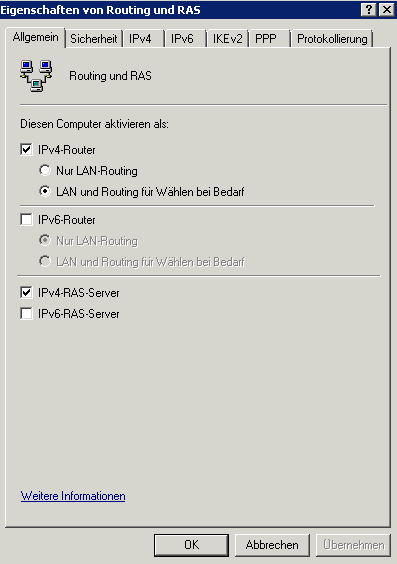Confirm with the OK button
Image resolution: width=397 pixels, height=564 pixels.
pyautogui.click(x=191, y=545)
